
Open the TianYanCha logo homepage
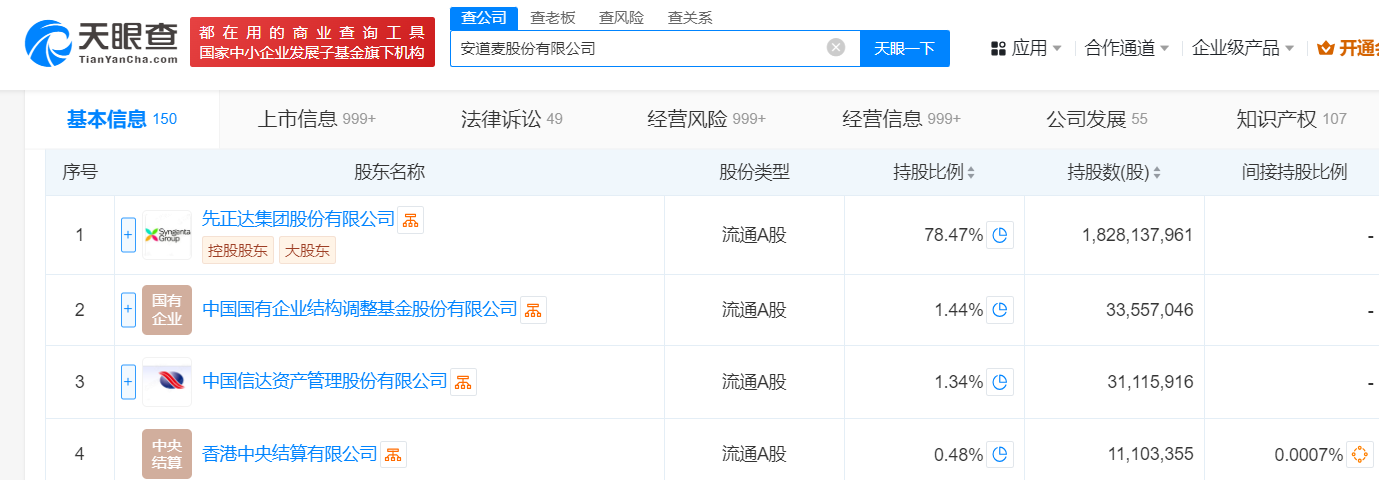[100, 41]
